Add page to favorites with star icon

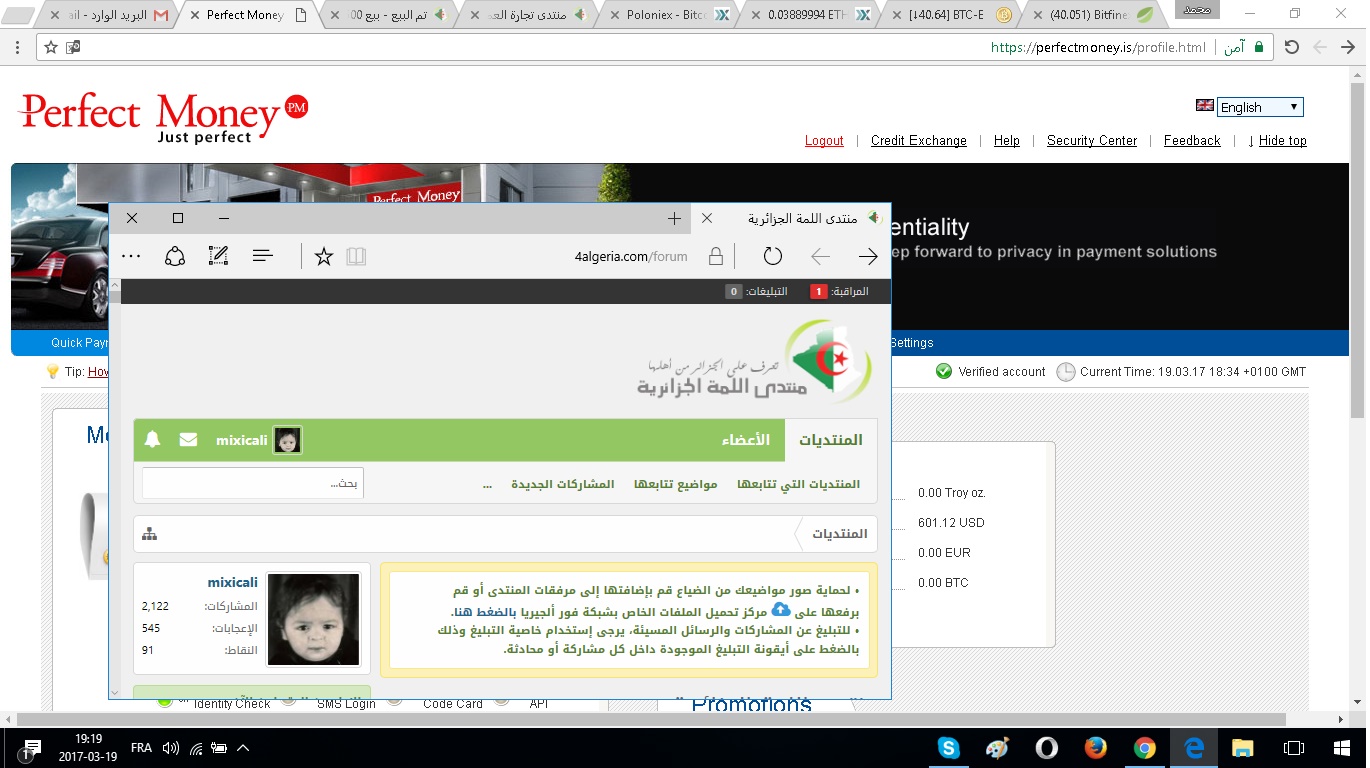point(323,257)
